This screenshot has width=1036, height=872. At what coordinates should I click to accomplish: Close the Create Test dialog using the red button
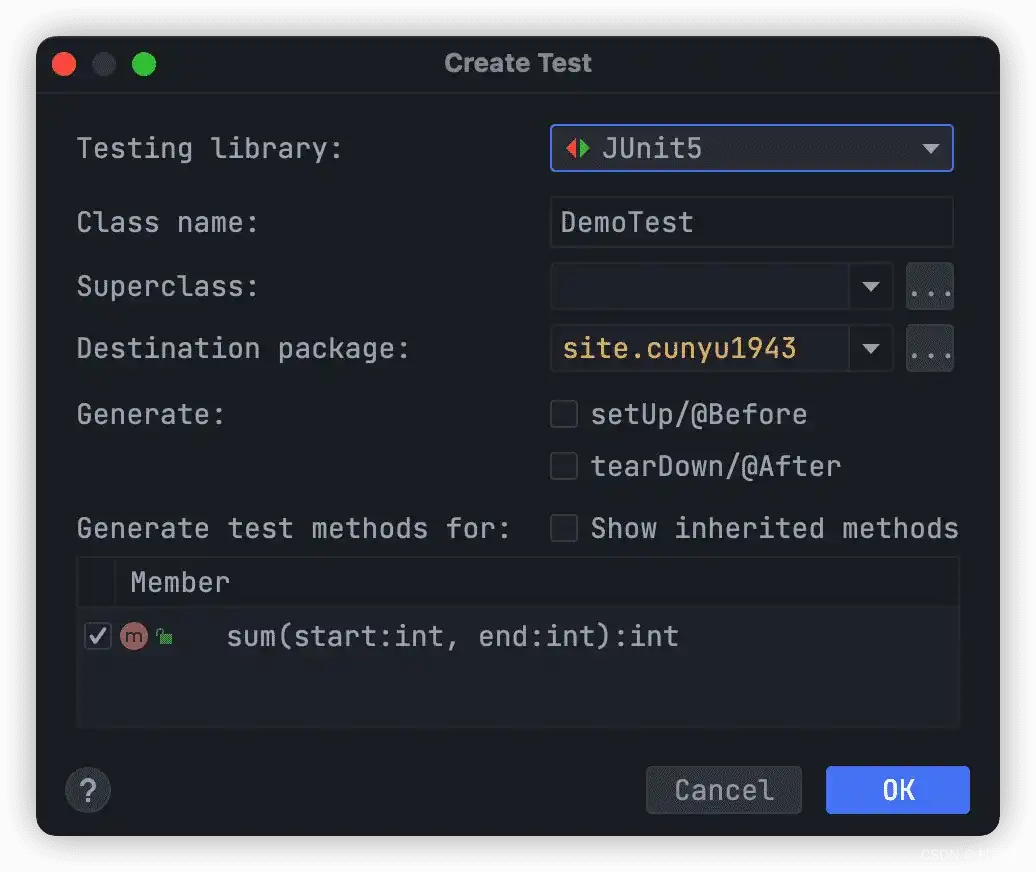pos(64,64)
